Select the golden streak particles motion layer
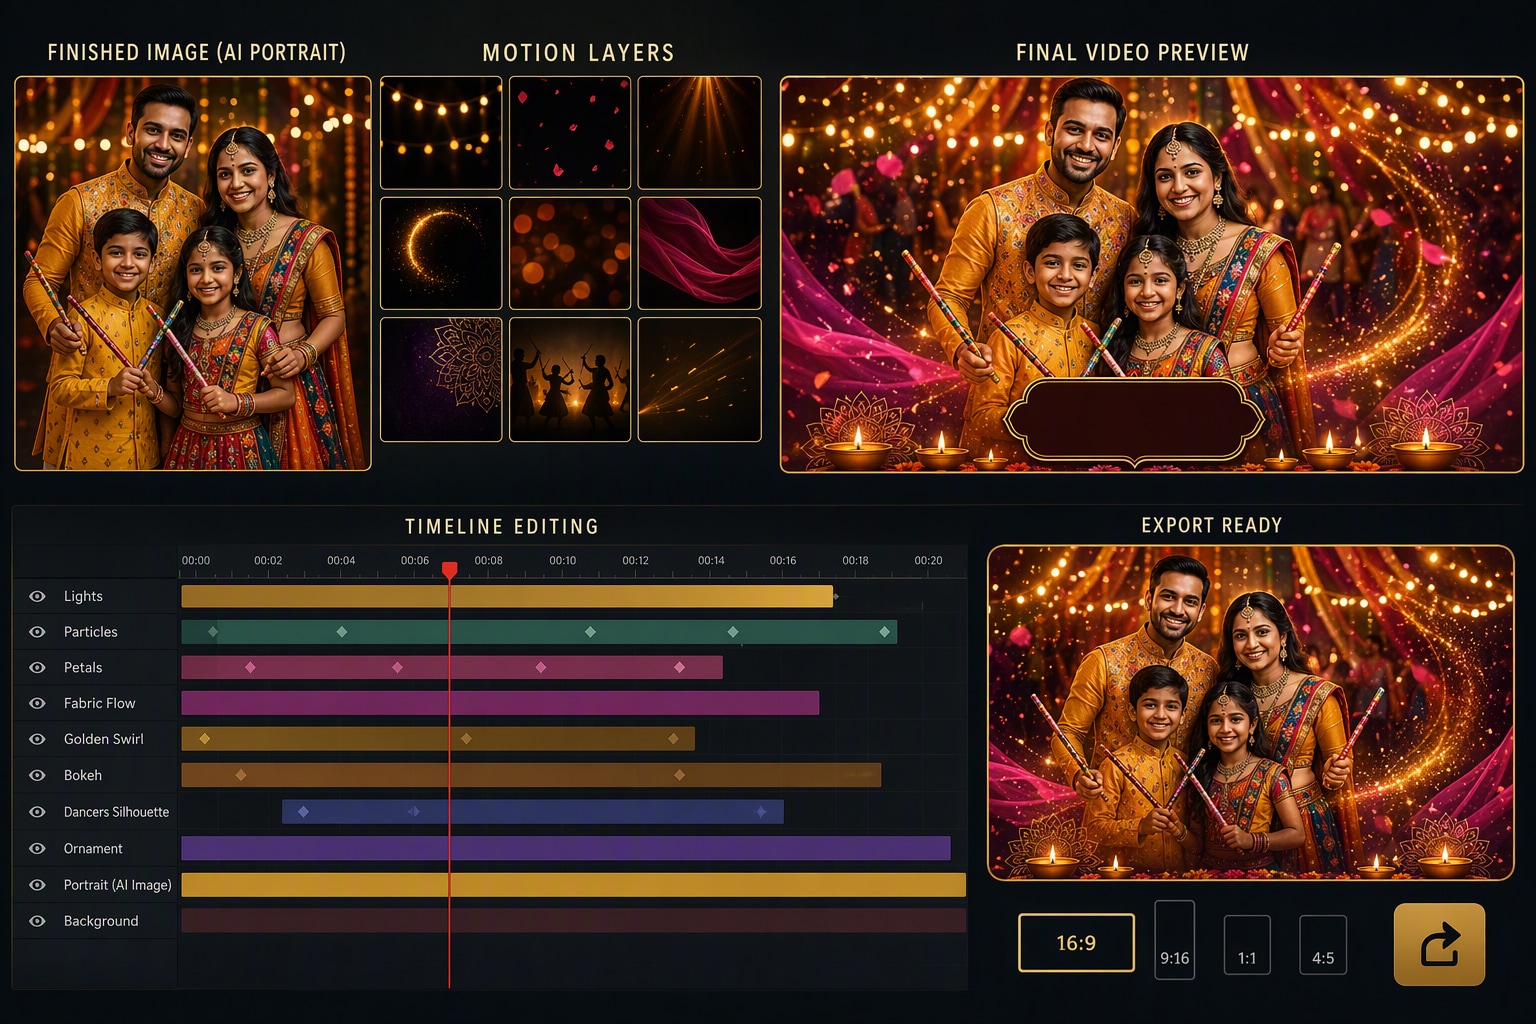Screen dimensions: 1536x1024 tap(700, 379)
